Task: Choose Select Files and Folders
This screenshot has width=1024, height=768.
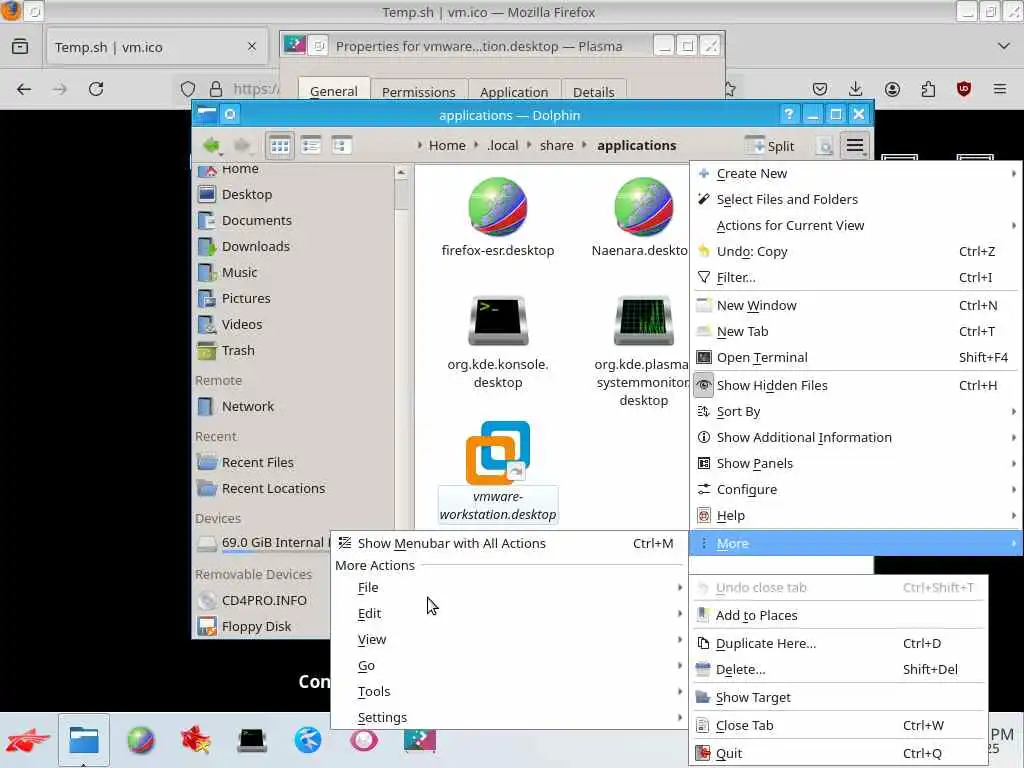Action: (x=856, y=199)
